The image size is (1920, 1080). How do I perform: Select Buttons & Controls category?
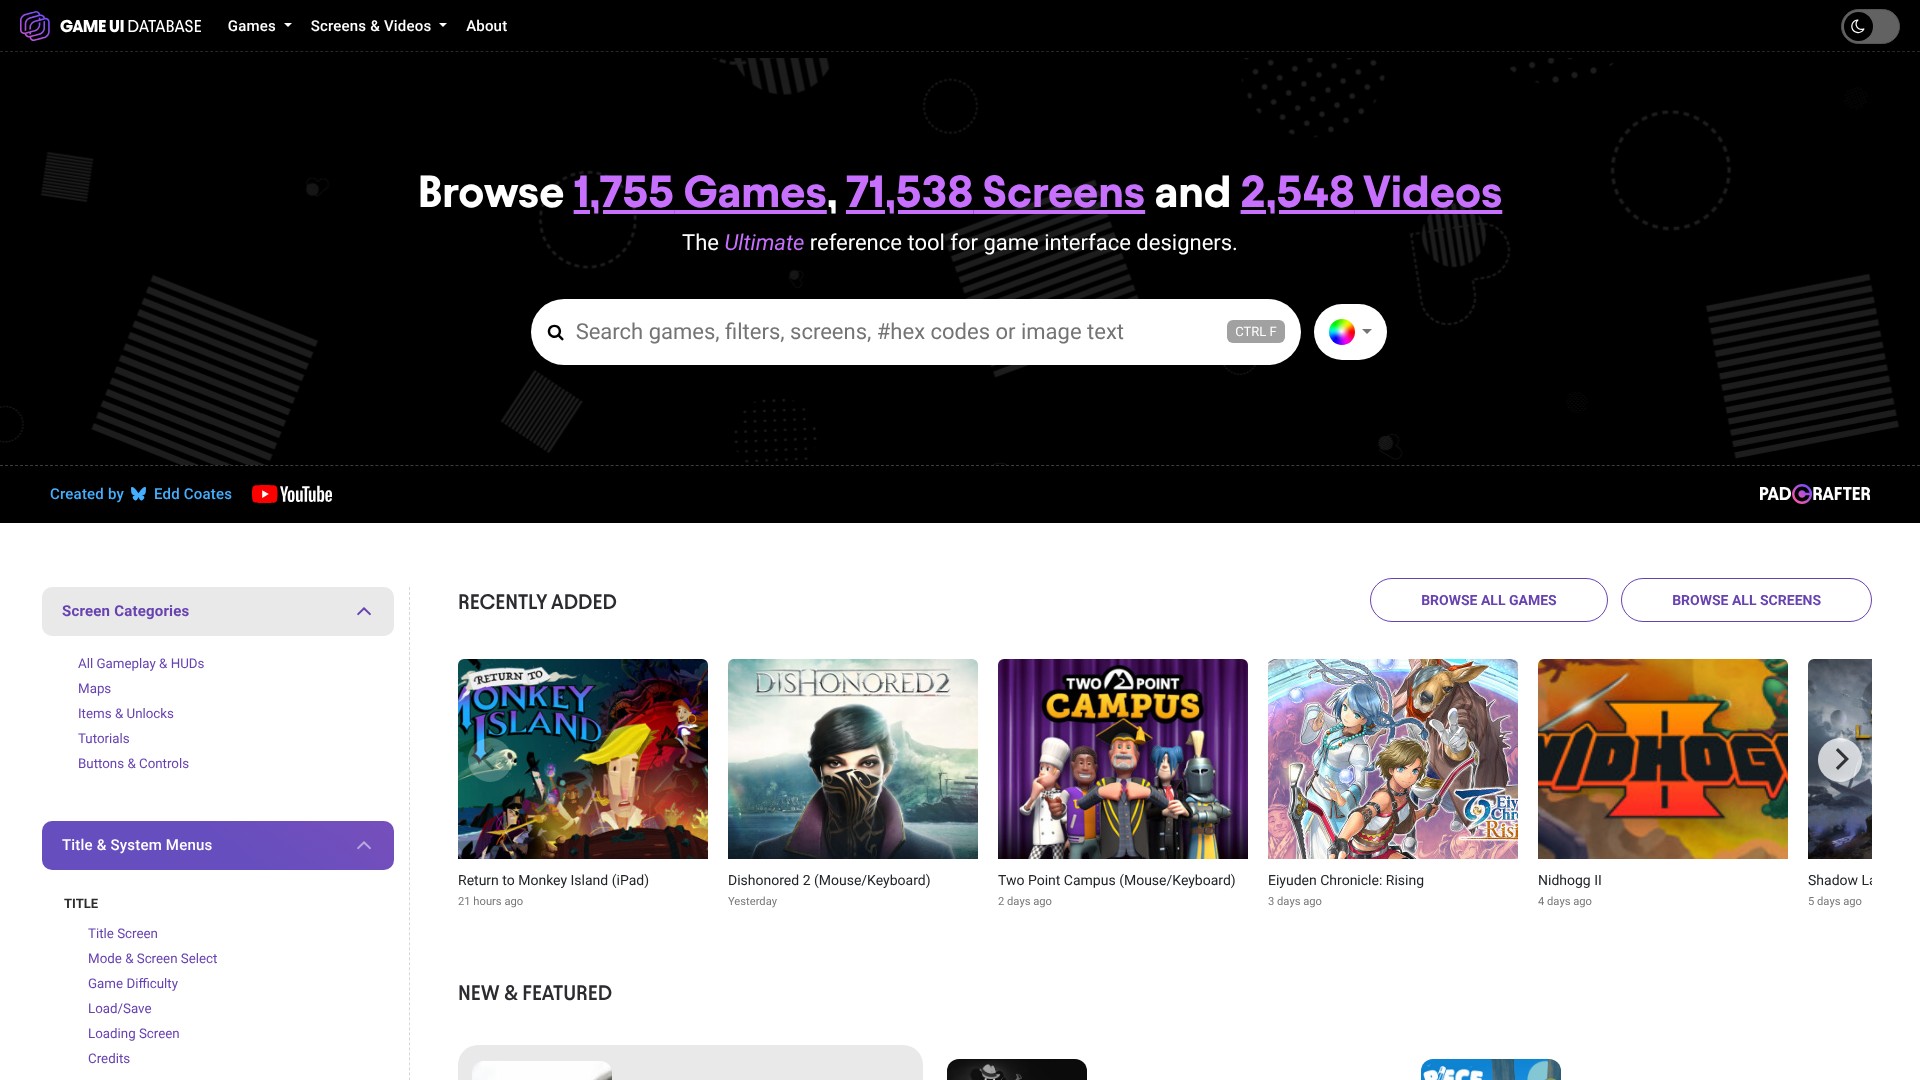pyautogui.click(x=133, y=763)
